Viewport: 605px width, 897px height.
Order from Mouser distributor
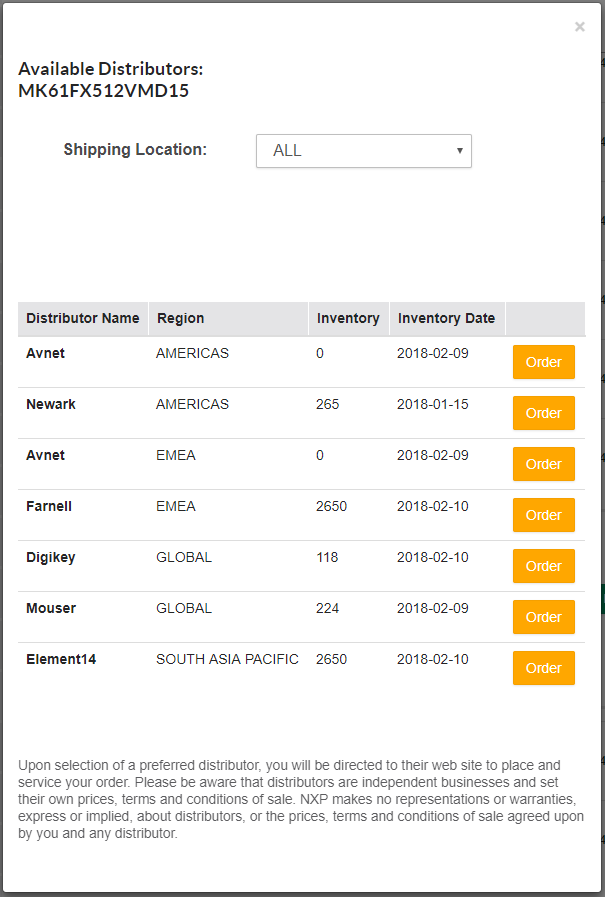point(543,617)
